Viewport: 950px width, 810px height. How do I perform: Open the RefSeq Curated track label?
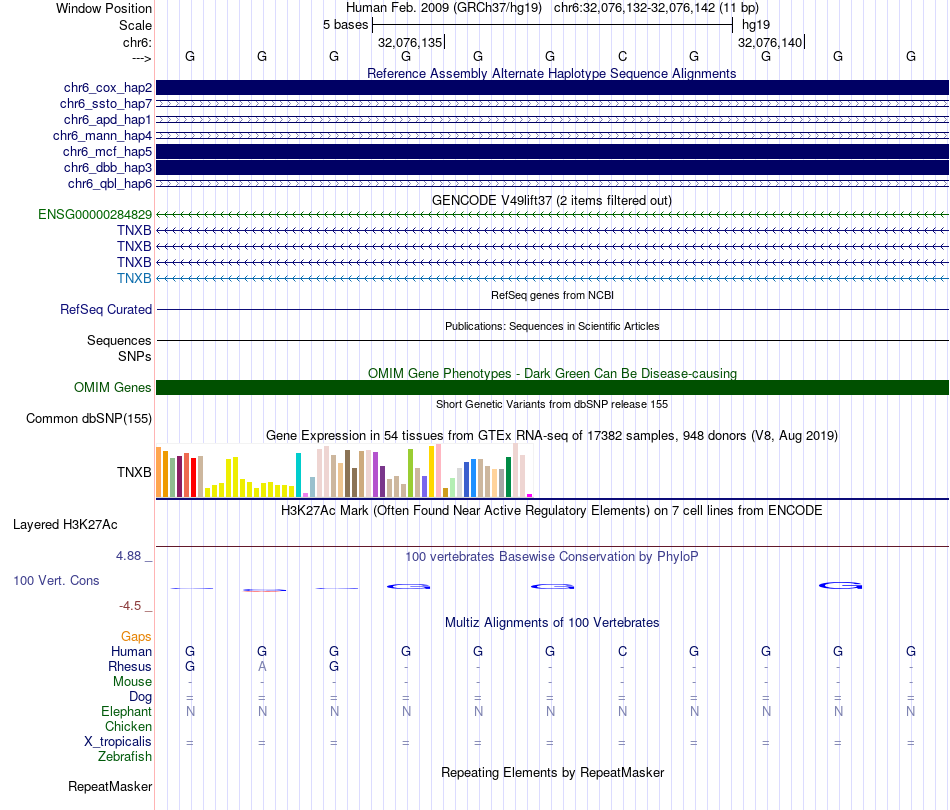pos(106,310)
